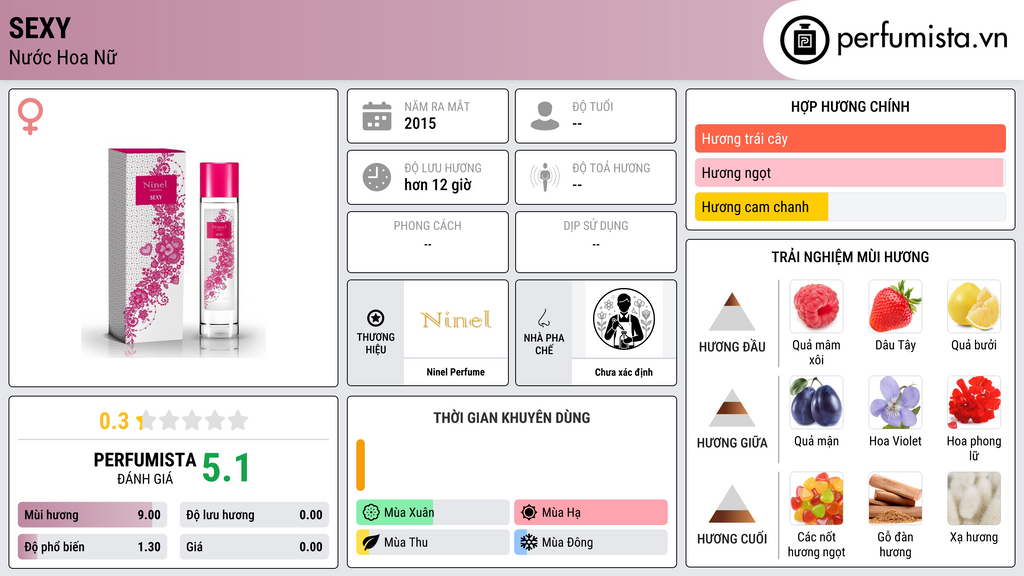Open the Quả mận plum note image
1024x576 pixels.
coord(816,402)
